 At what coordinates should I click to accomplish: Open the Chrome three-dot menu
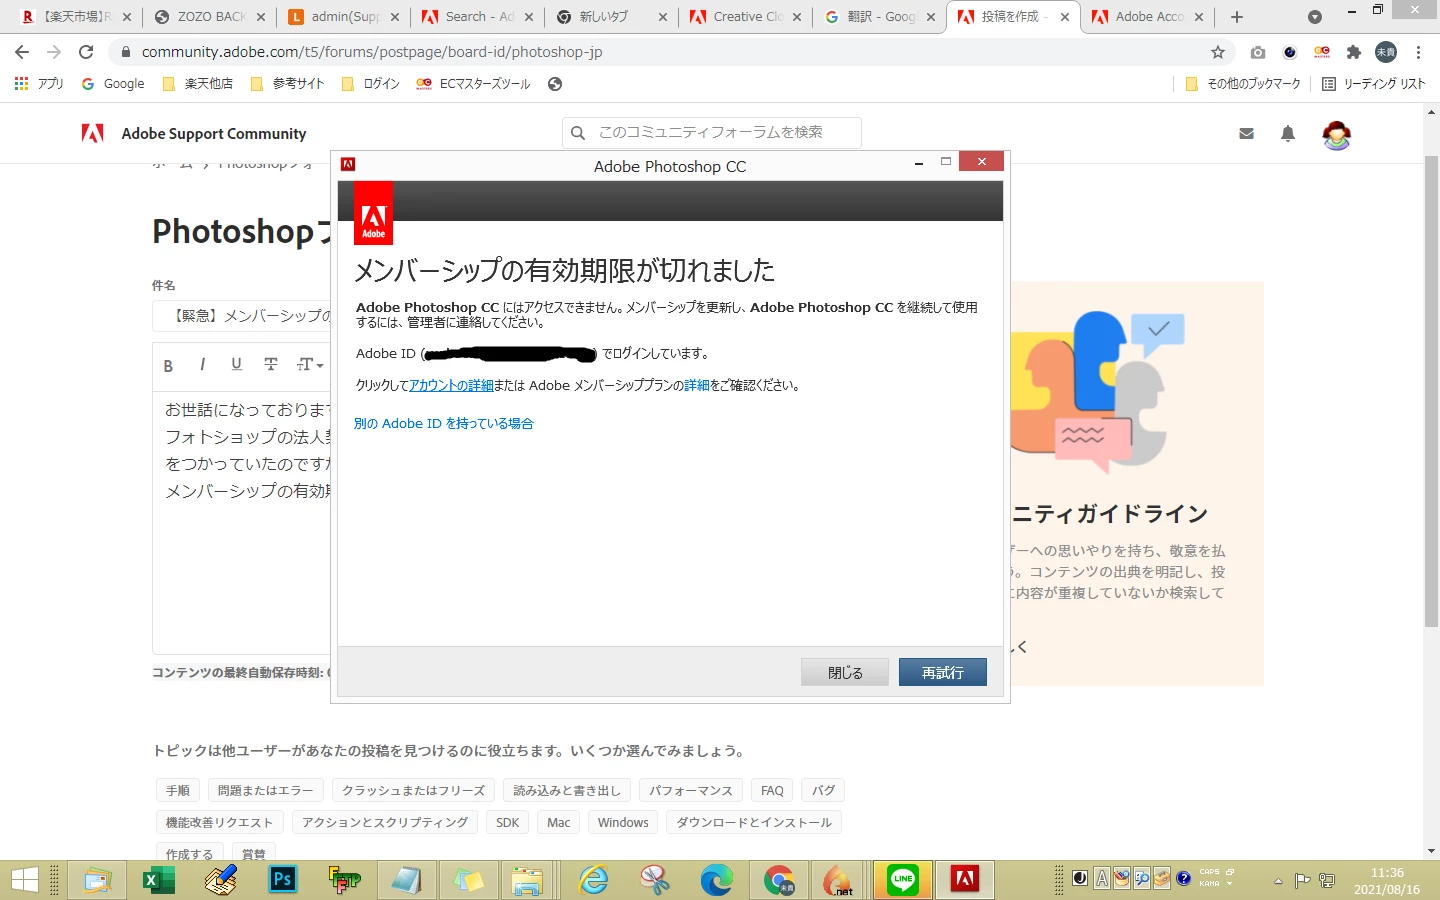click(1418, 52)
